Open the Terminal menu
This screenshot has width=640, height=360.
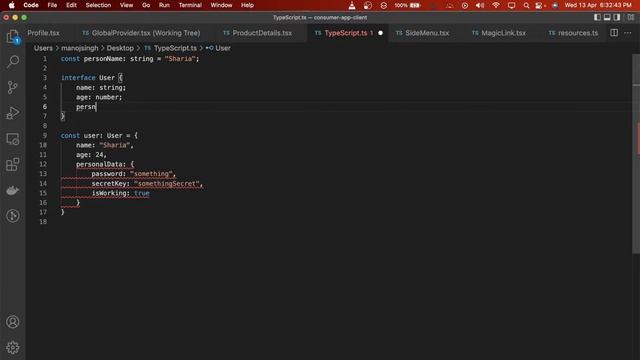pyautogui.click(x=190, y=5)
